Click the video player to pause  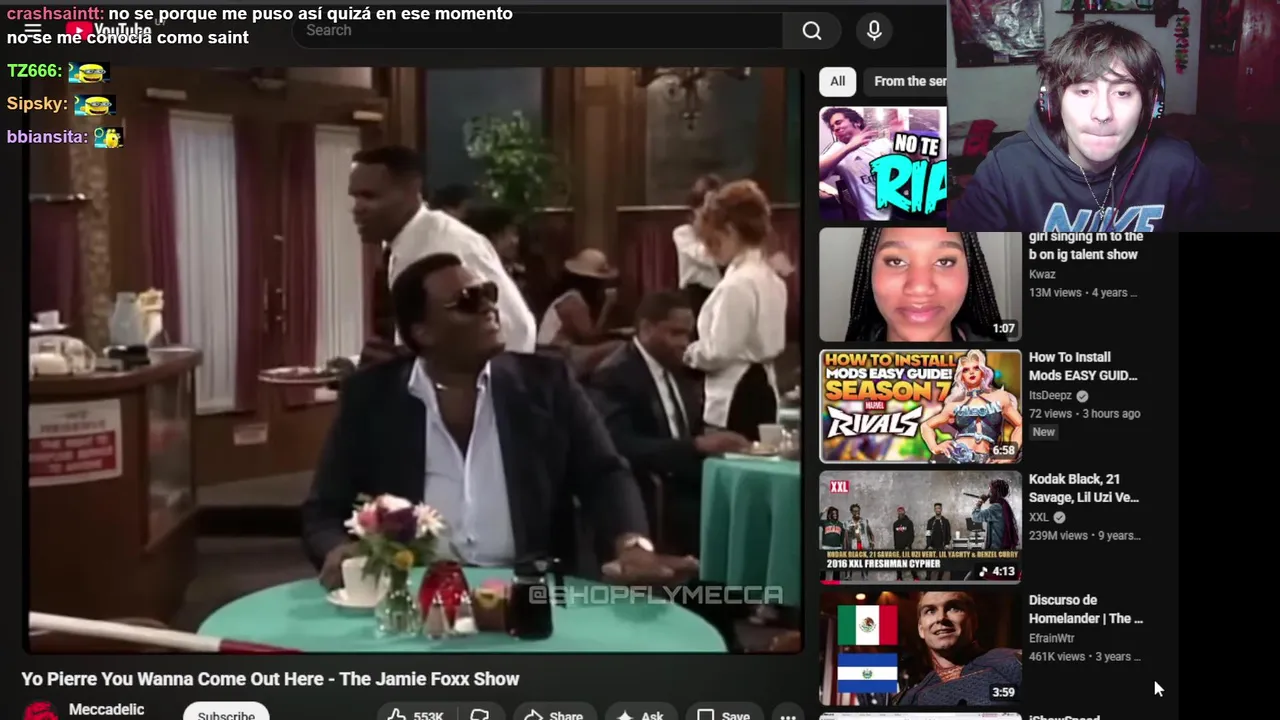click(414, 360)
